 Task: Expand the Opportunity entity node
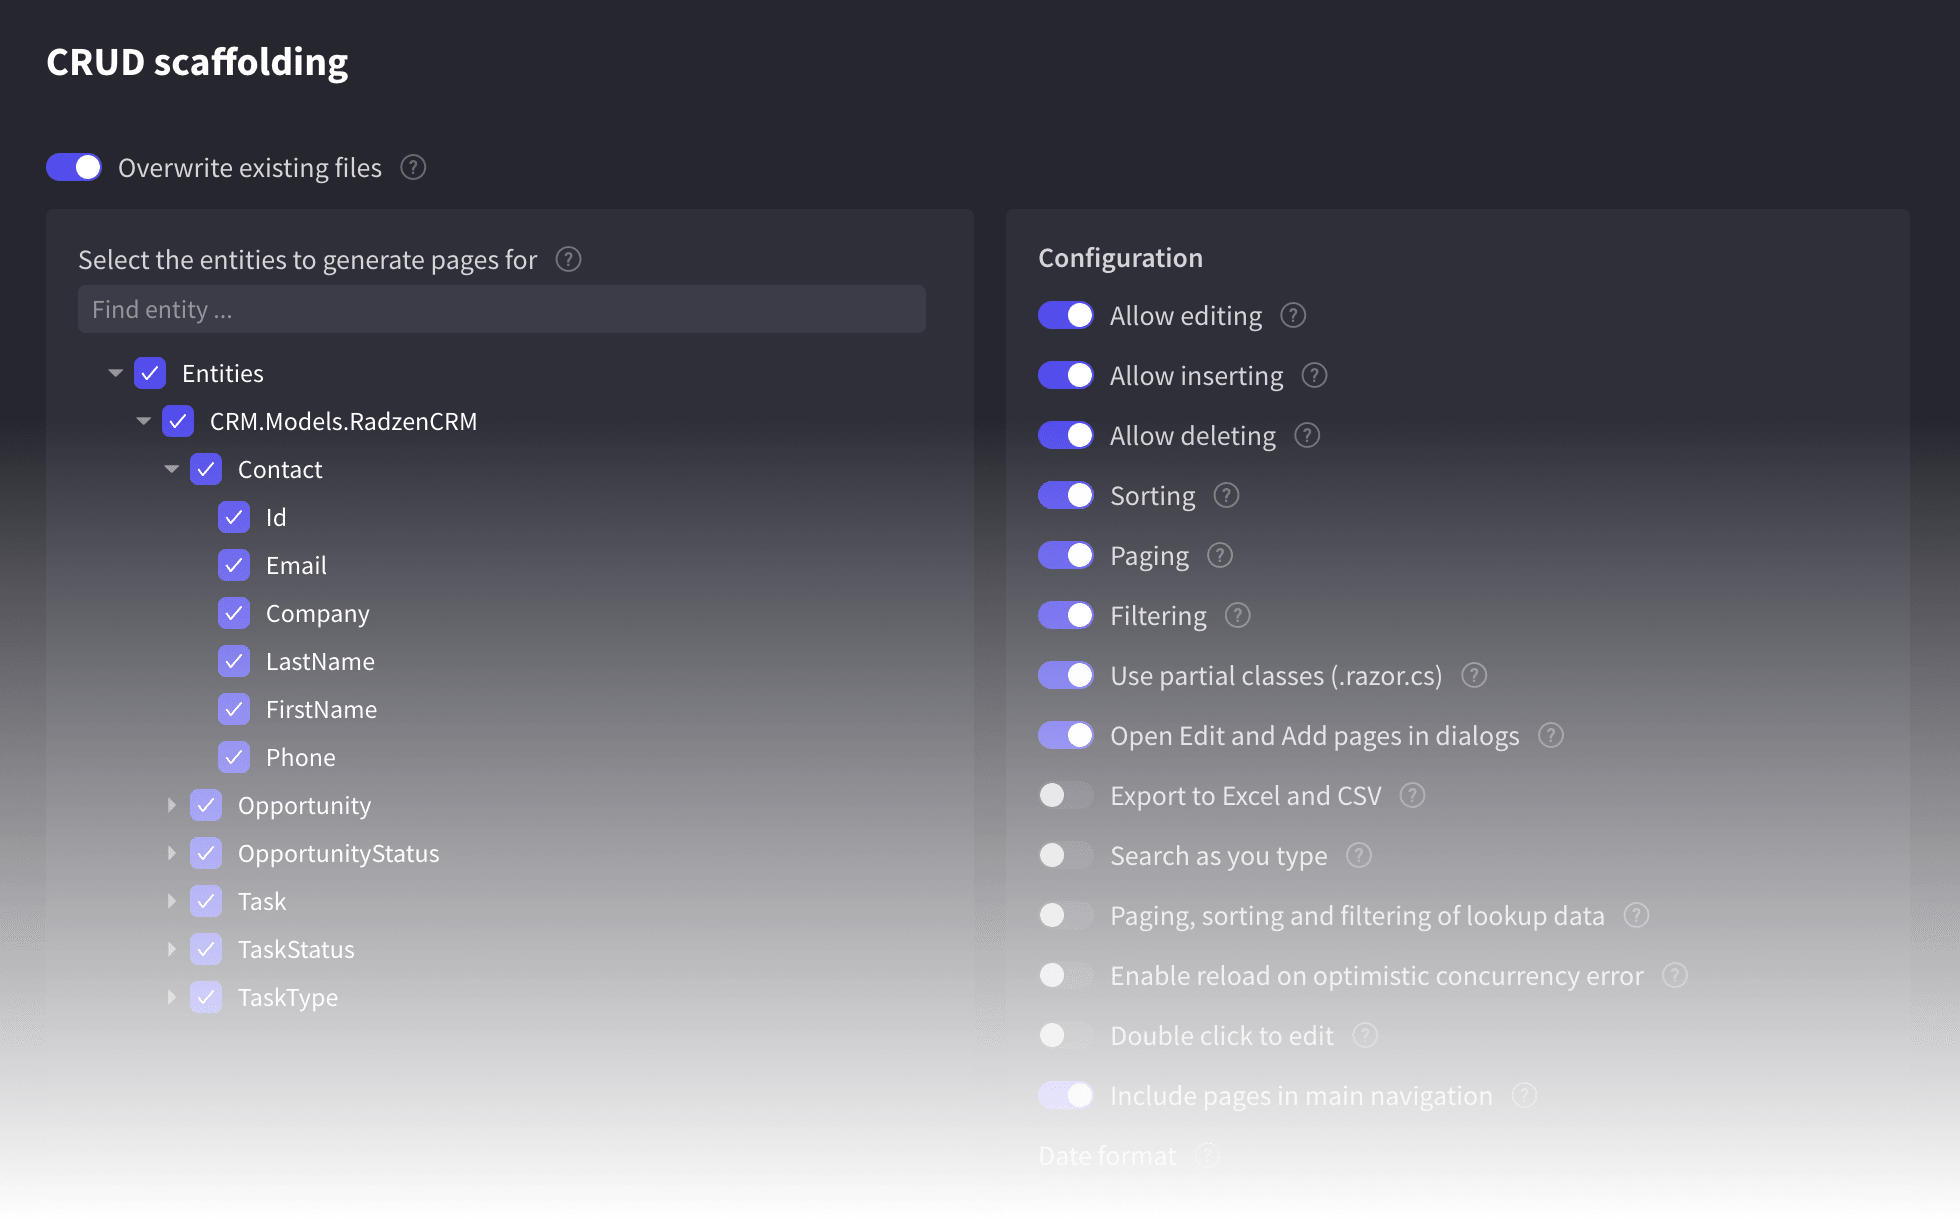[x=171, y=805]
